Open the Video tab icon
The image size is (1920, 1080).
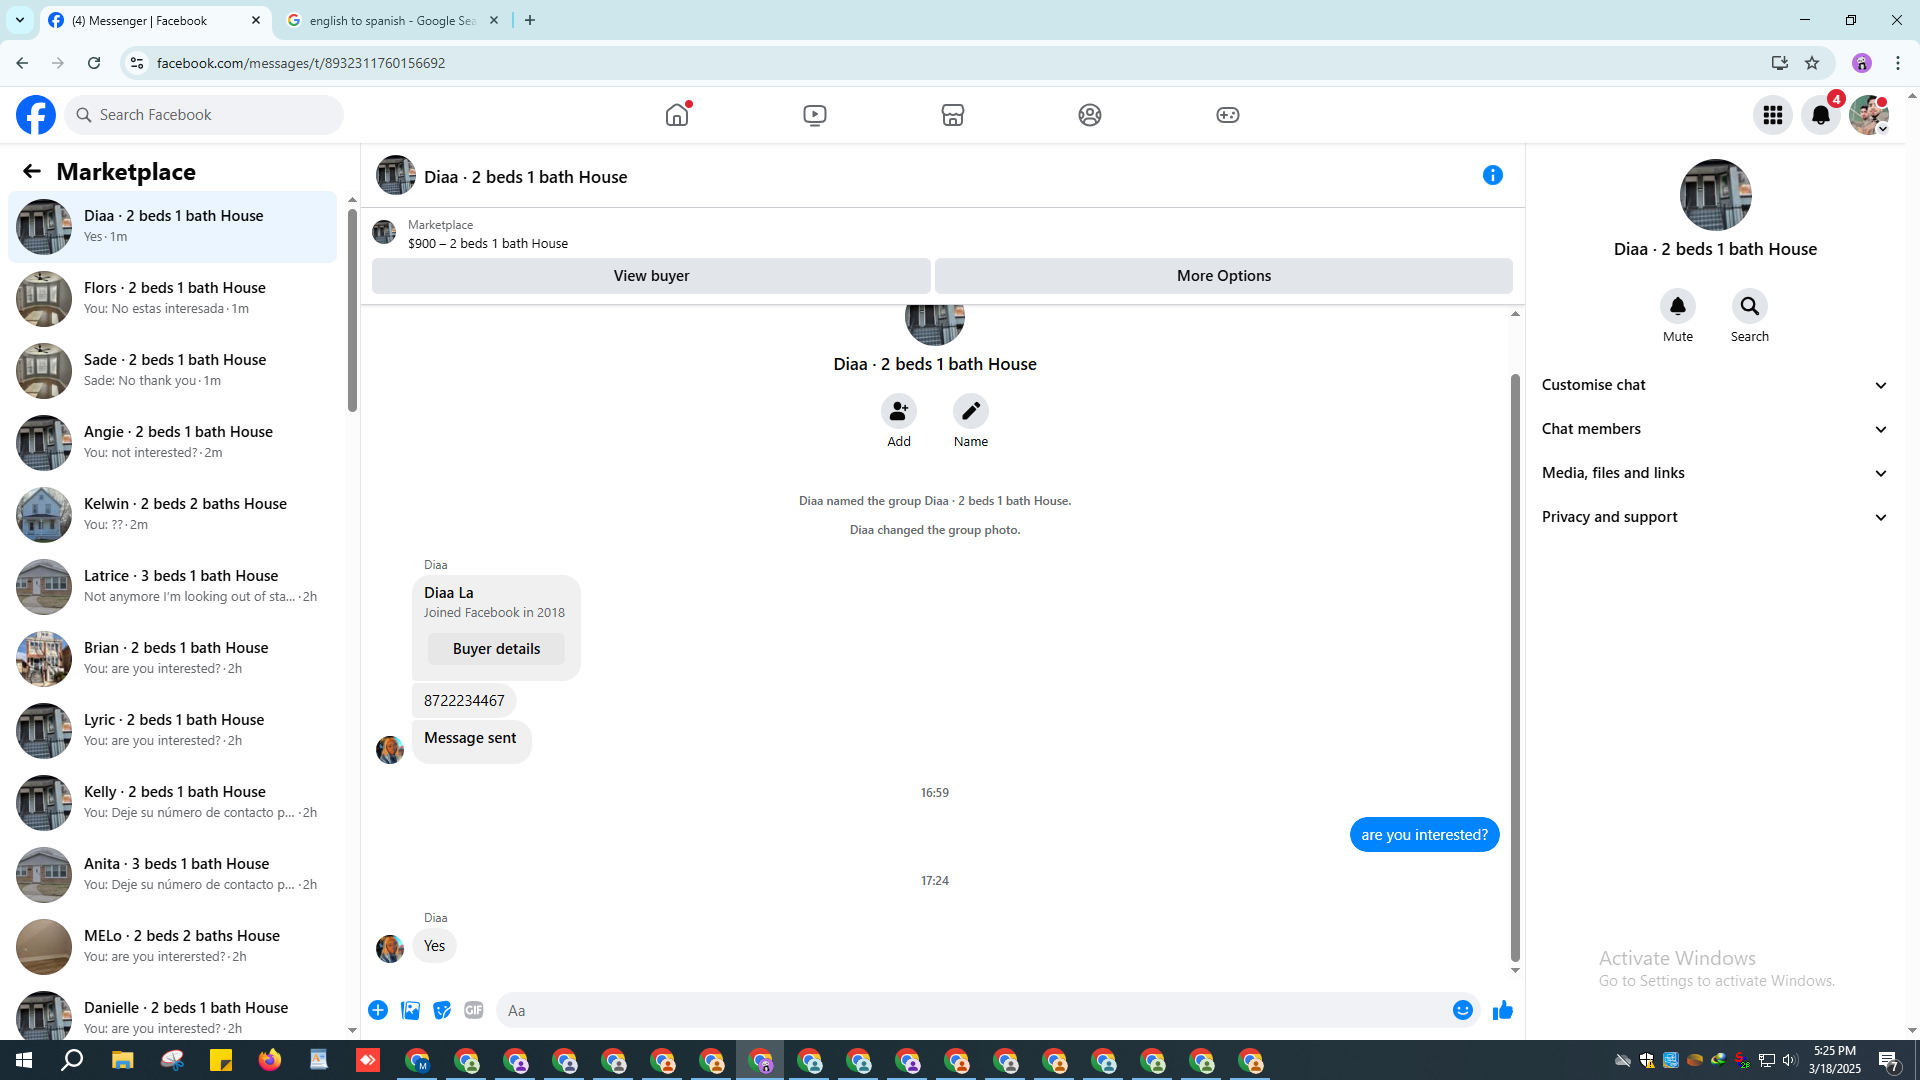coord(814,115)
